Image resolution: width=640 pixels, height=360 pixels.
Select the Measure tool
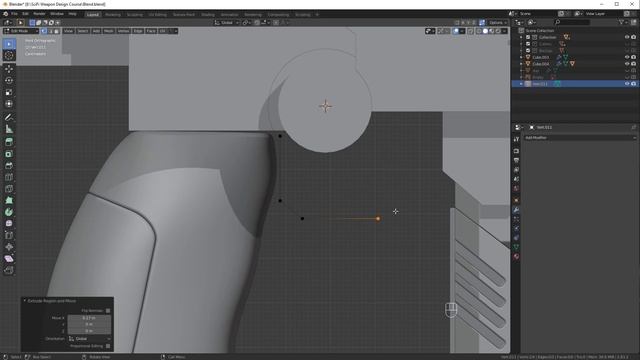tap(9, 129)
